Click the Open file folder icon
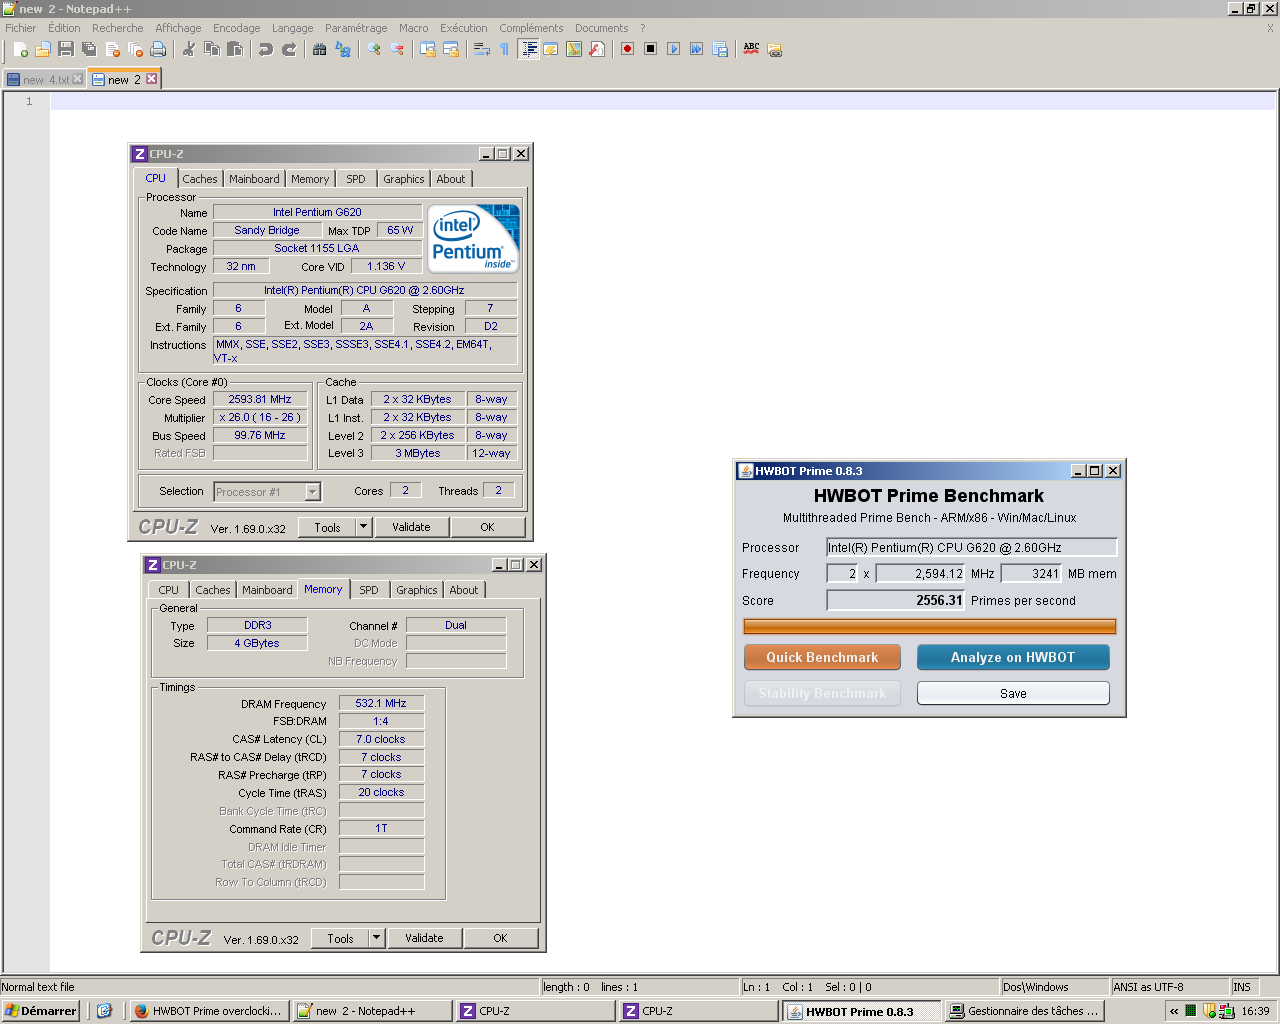Screen dimensions: 1280x1024 43,49
